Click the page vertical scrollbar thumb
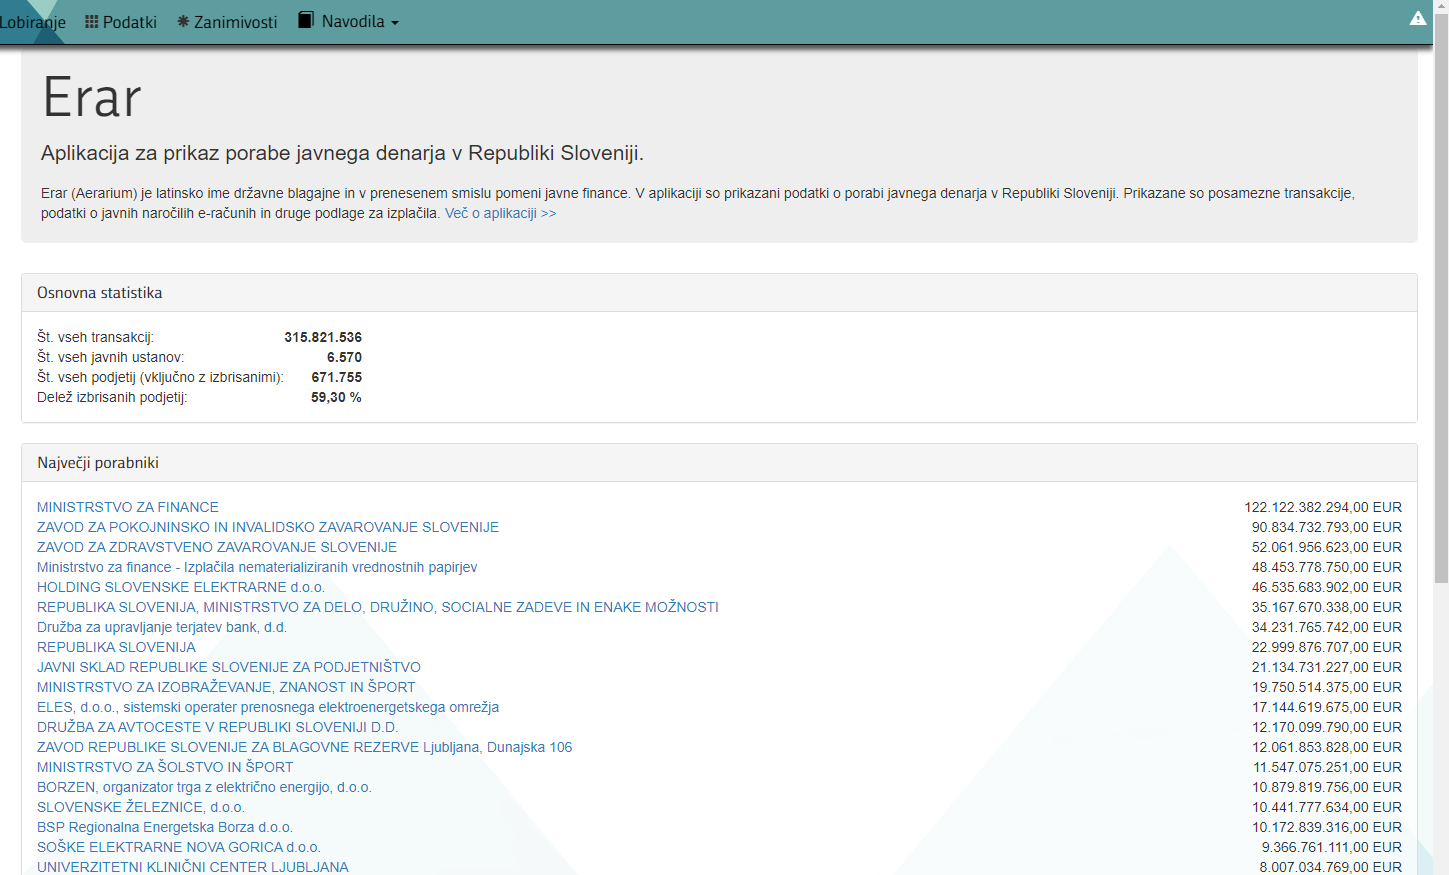The width and height of the screenshot is (1449, 875). (1441, 300)
